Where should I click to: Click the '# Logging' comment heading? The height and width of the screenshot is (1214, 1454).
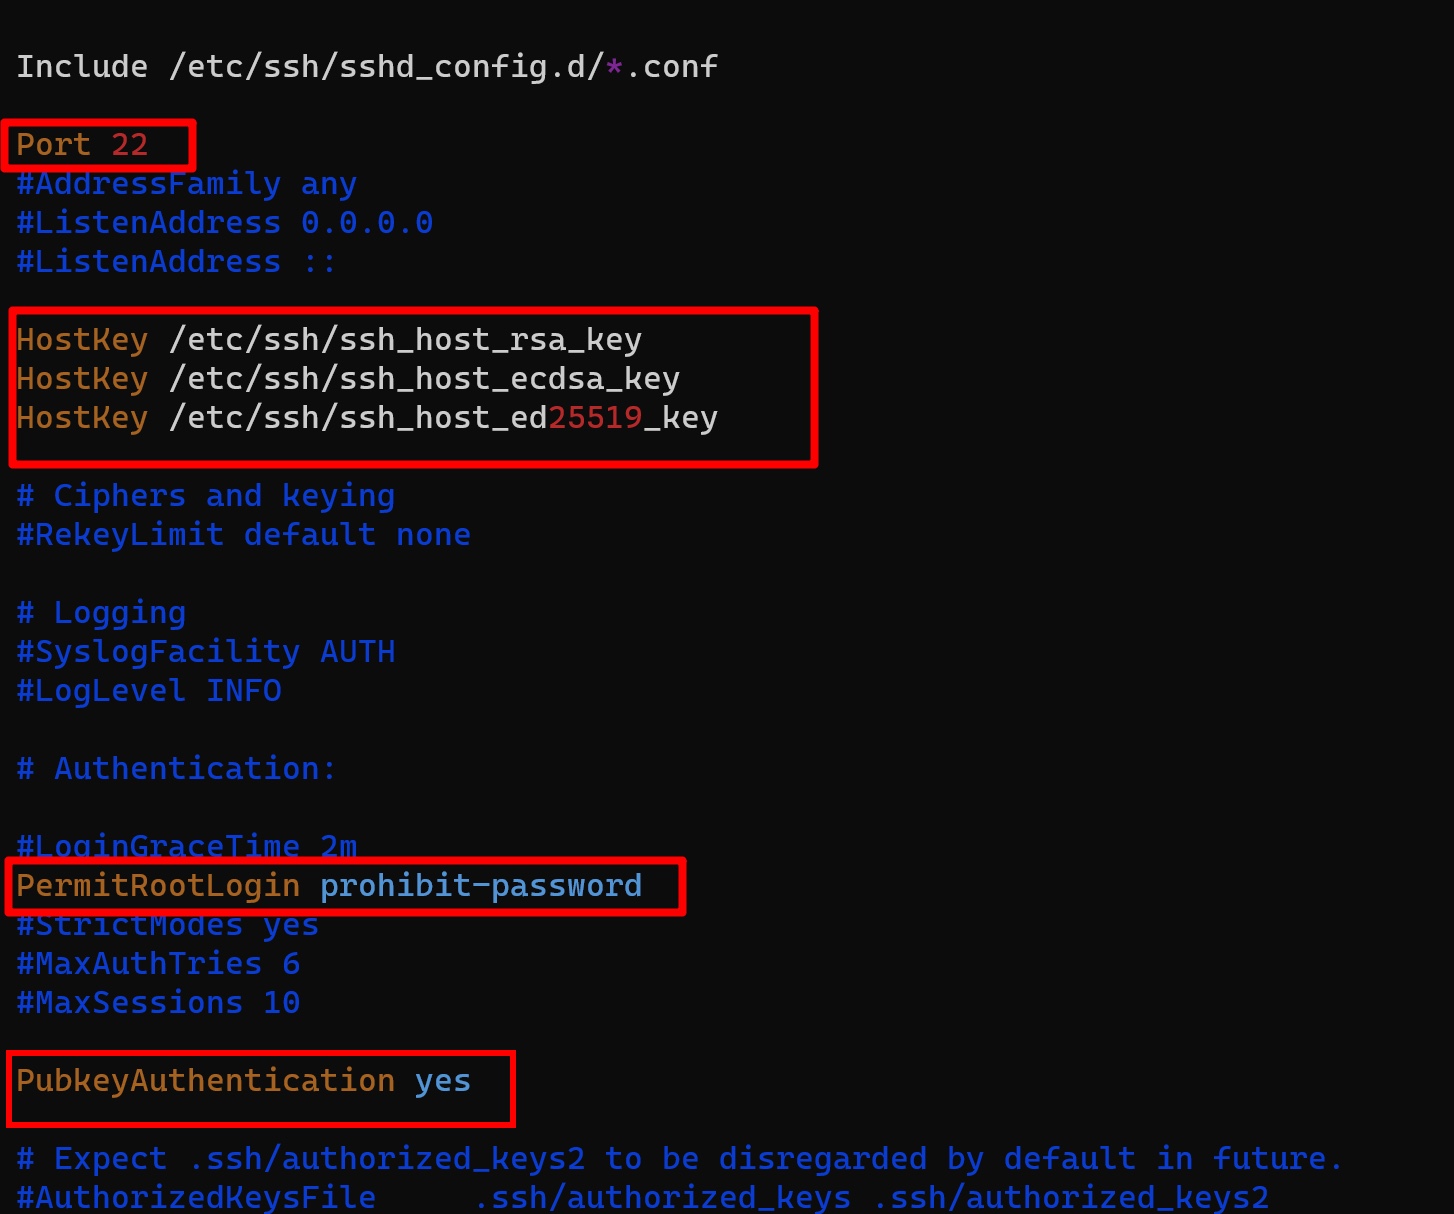(x=101, y=613)
